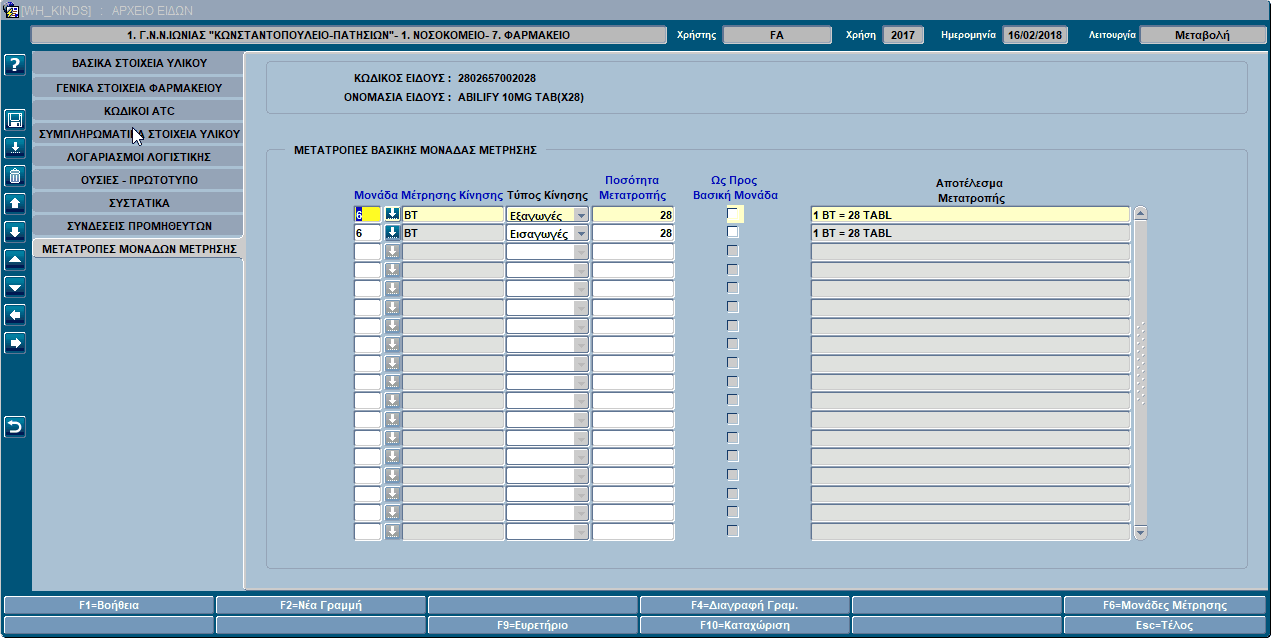Click the Αποτέλεσμα Μετατροπής column header

coord(970,190)
